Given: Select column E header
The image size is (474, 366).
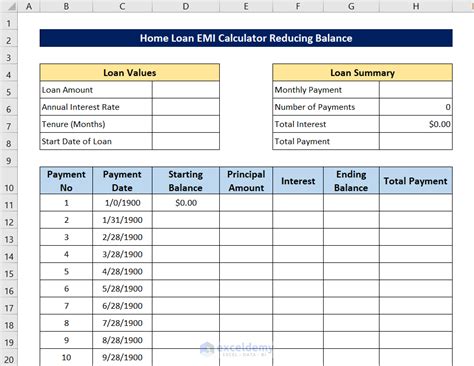Looking at the screenshot, I should pos(246,6).
